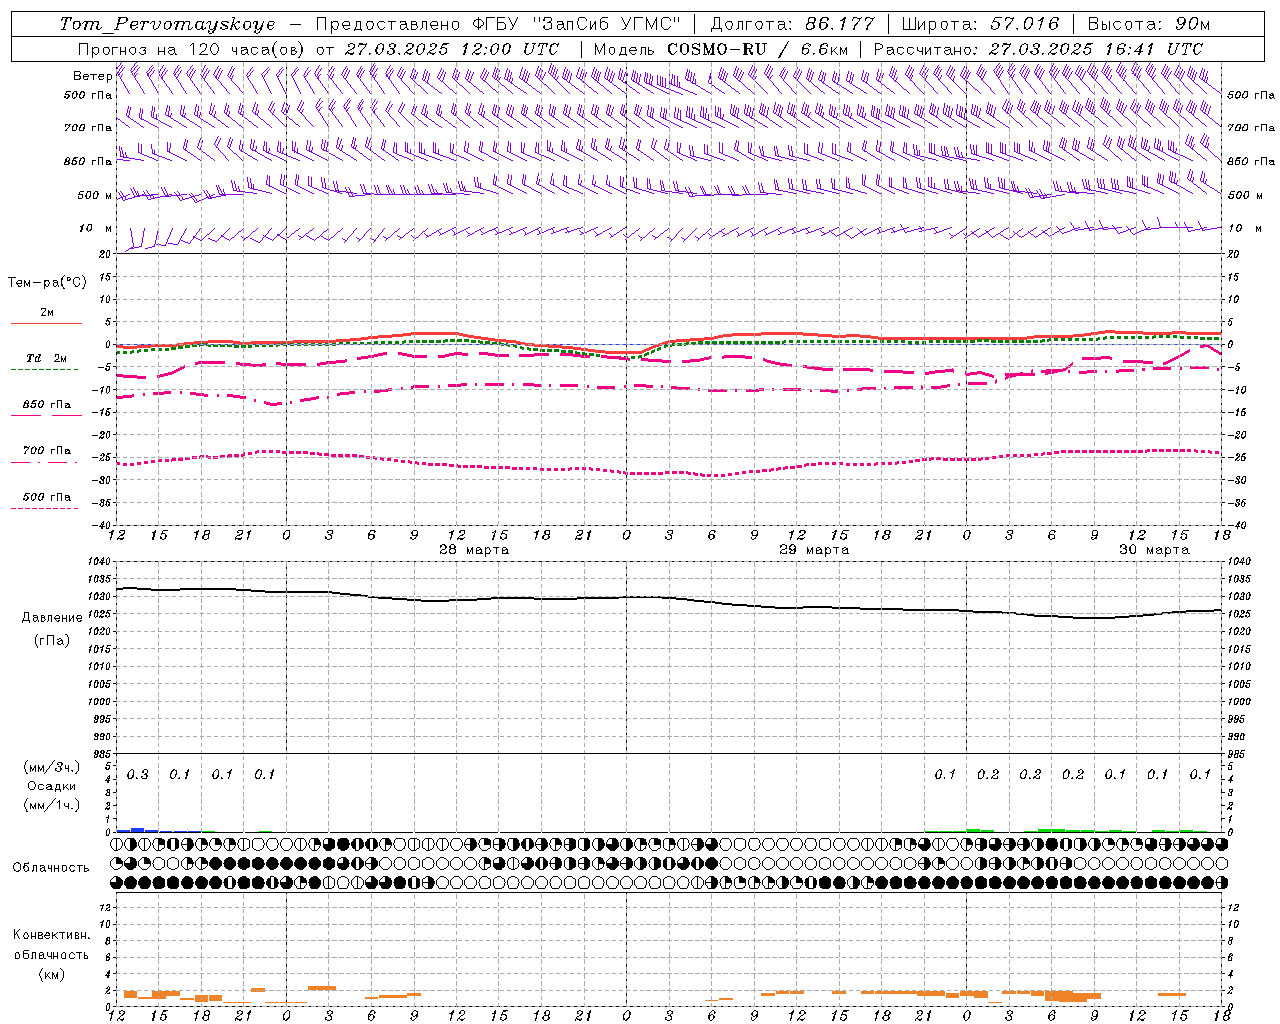Click the Конвективн. panel label
The height and width of the screenshot is (1024, 1280).
(x=52, y=935)
